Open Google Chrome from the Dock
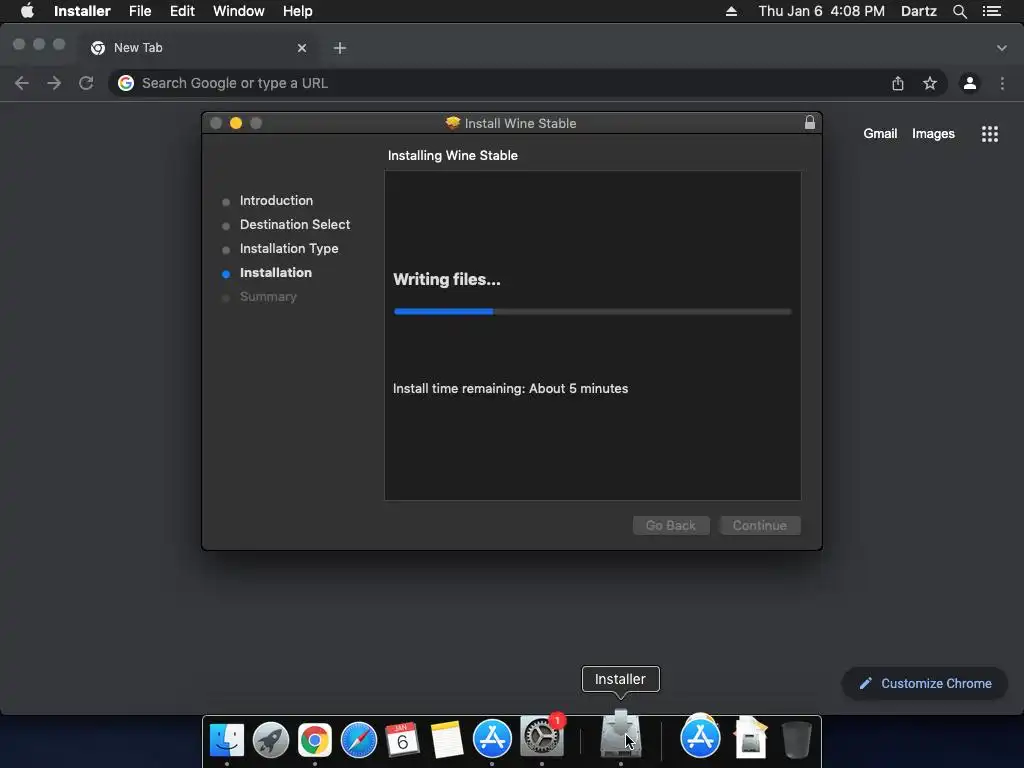The width and height of the screenshot is (1024, 768). point(315,740)
